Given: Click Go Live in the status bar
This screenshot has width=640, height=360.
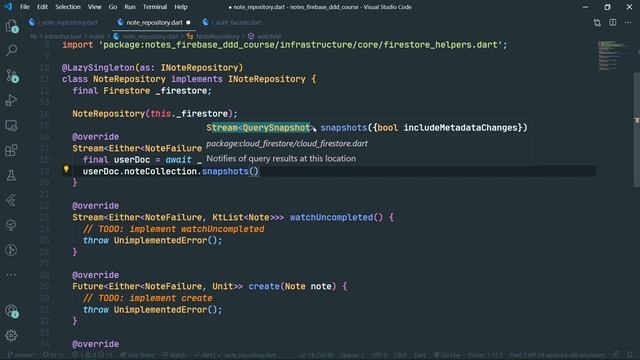Looking at the screenshot, I should point(447,355).
